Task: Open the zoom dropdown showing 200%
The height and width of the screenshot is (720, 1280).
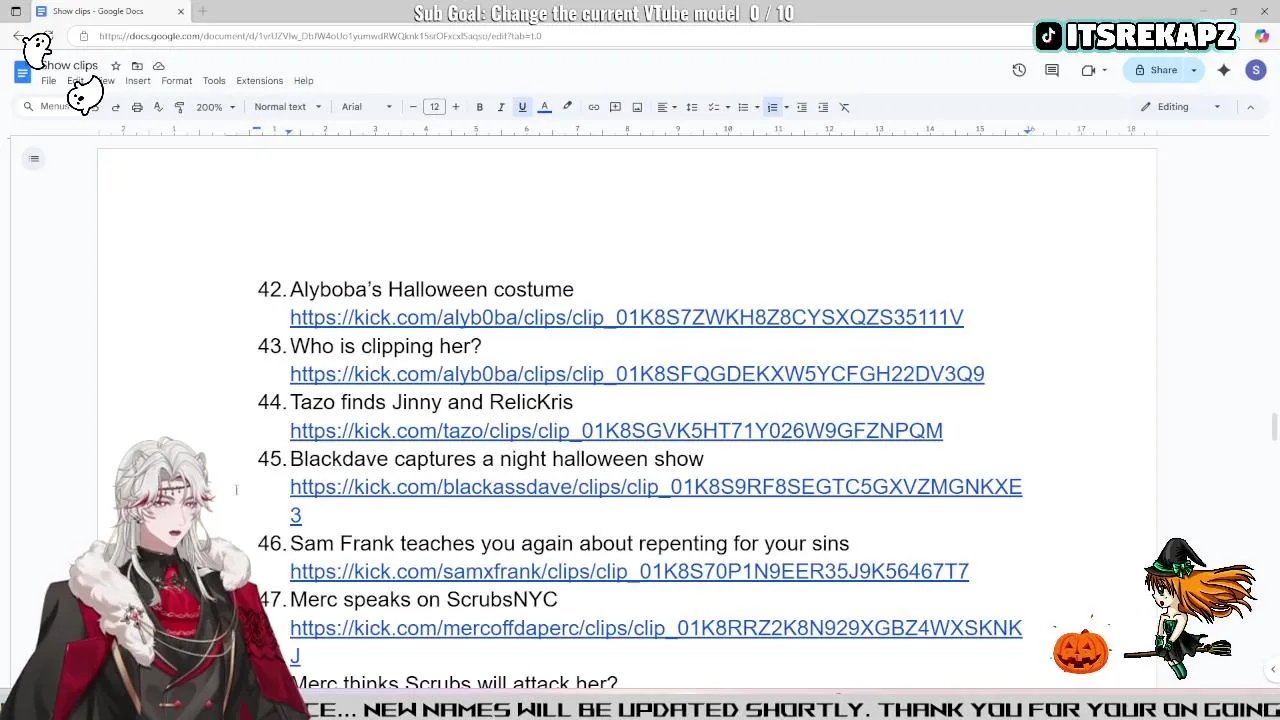Action: (216, 107)
